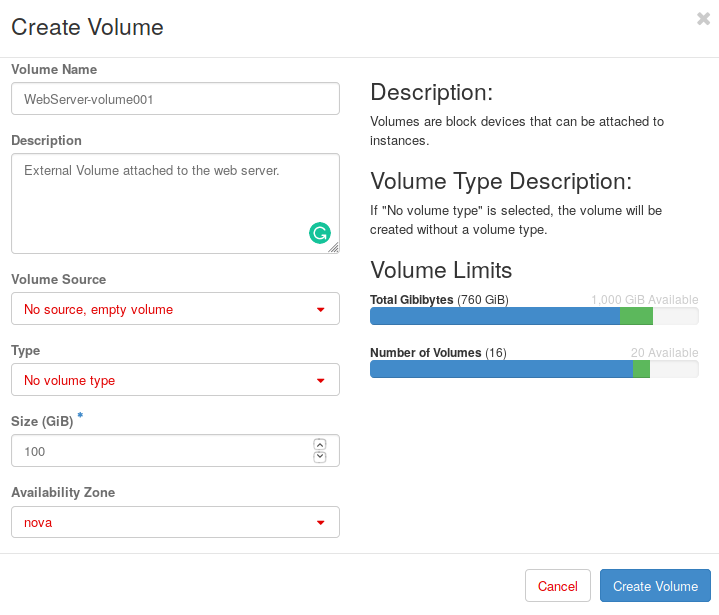The width and height of the screenshot is (719, 615).
Task: Close the Create Volume dialog with X
Action: pos(704,18)
